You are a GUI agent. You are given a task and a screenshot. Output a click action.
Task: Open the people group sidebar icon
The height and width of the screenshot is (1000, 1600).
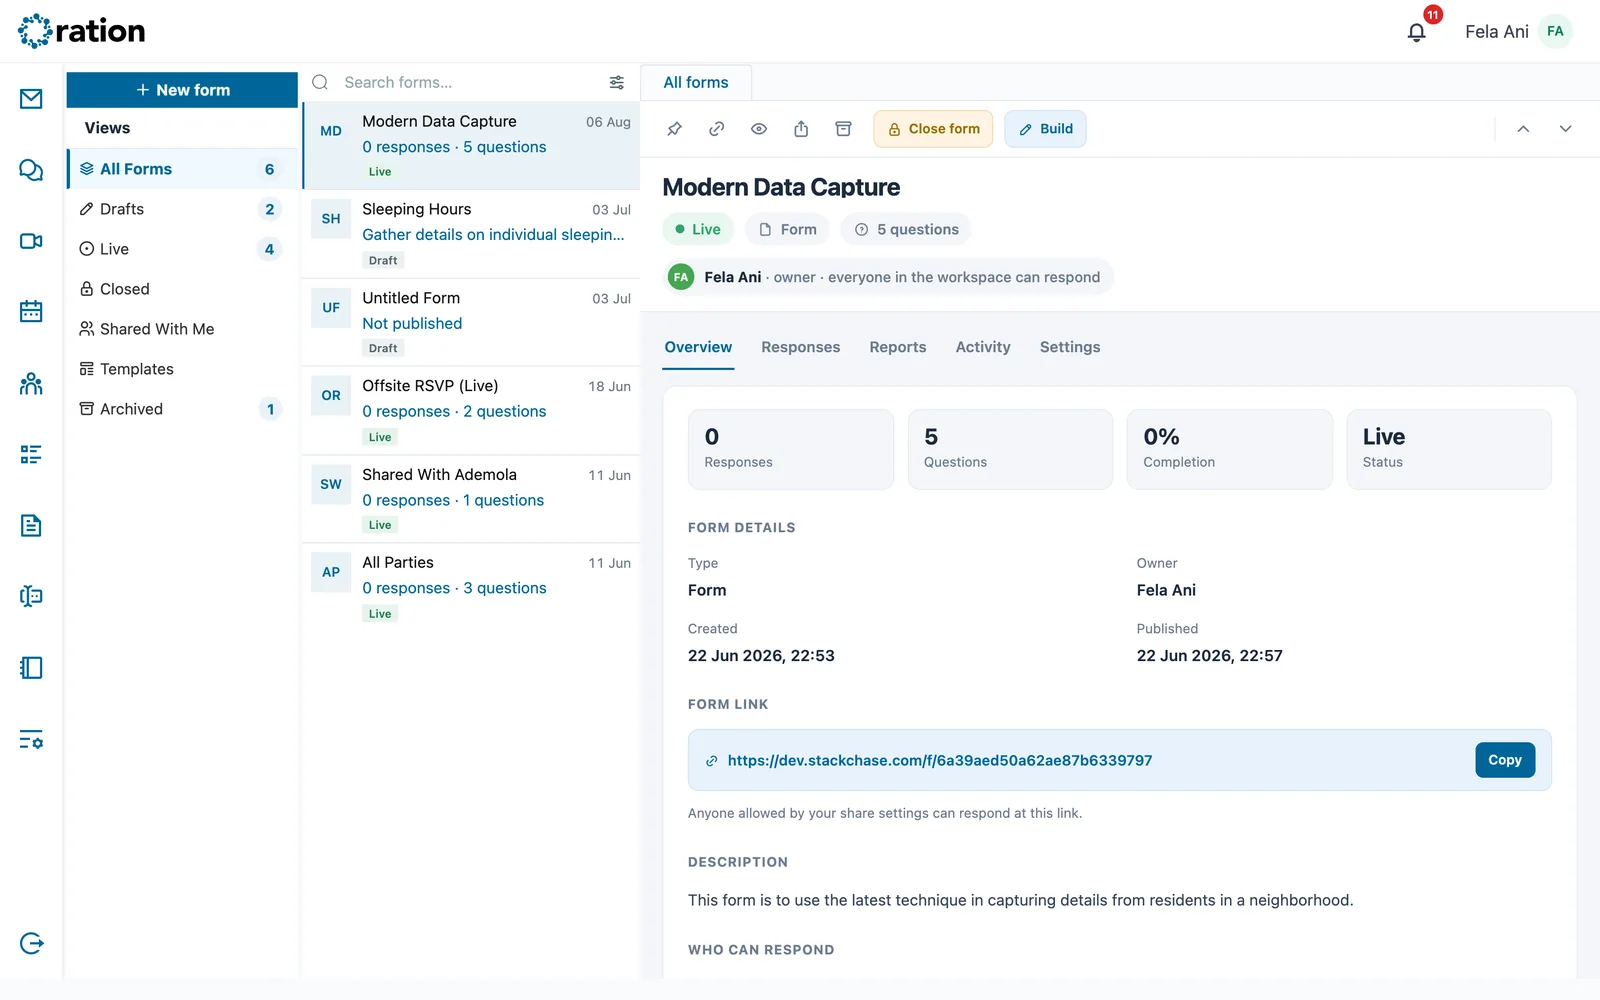(31, 383)
